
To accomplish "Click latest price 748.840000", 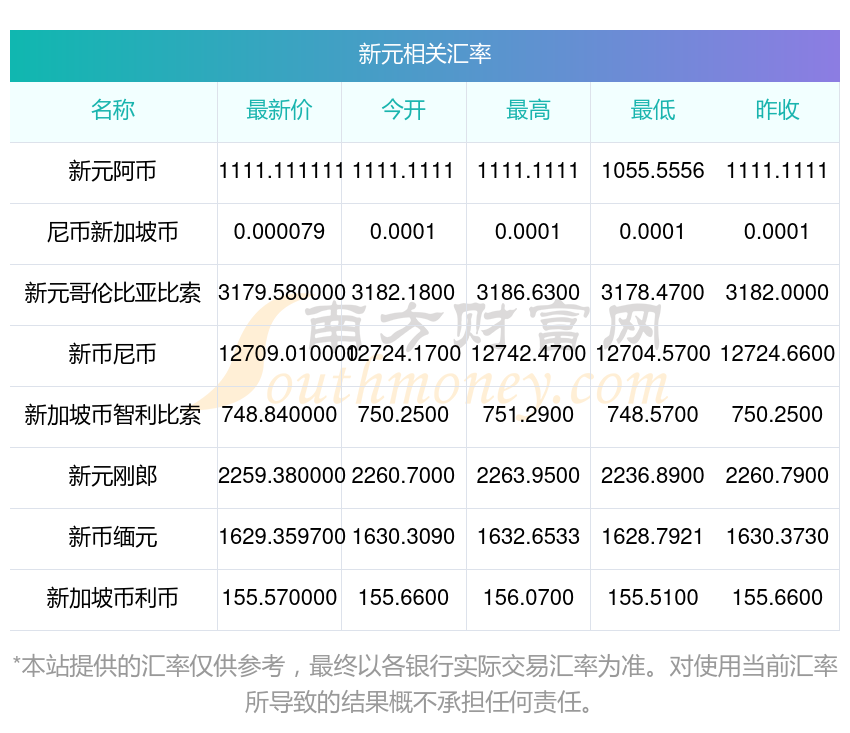I will [x=279, y=415].
